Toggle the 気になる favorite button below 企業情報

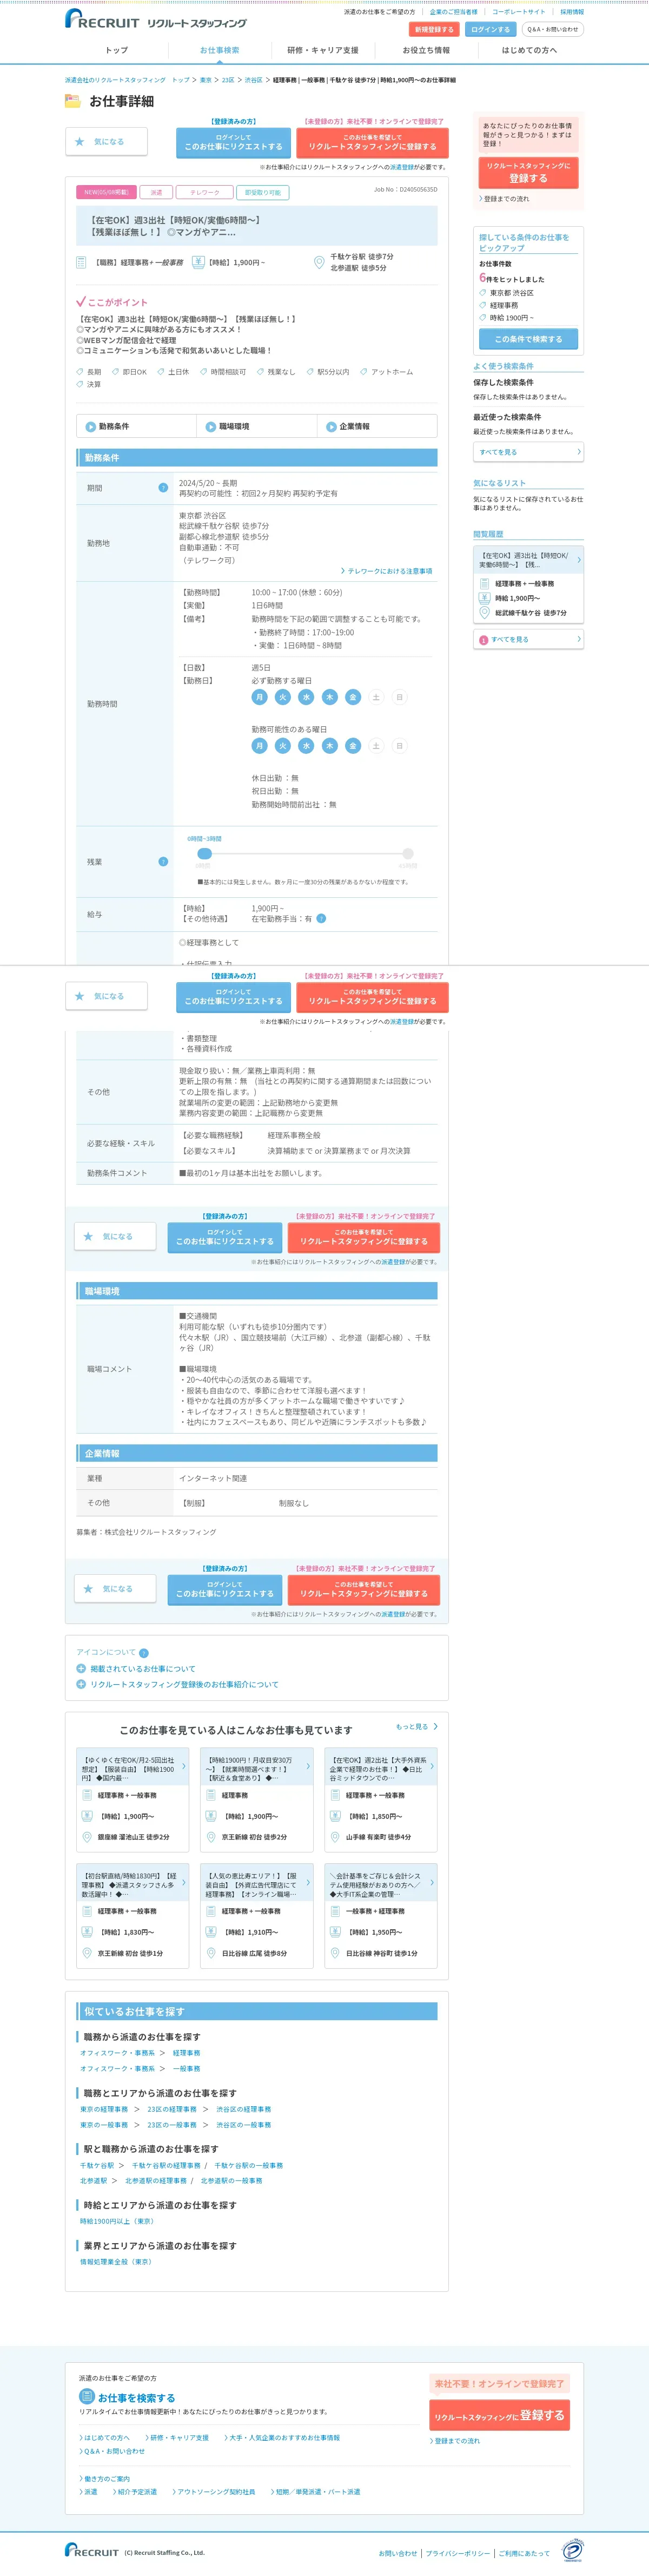pos(115,1588)
